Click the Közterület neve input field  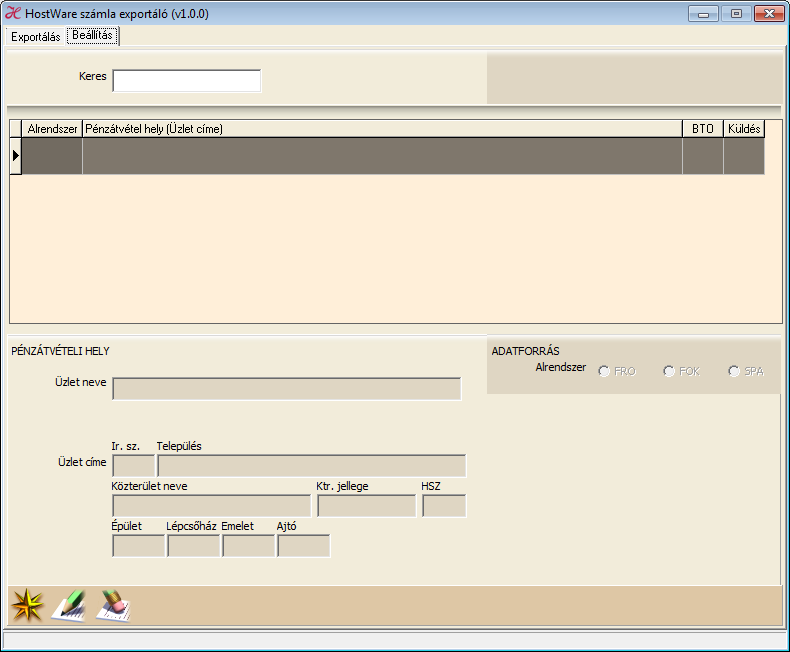[212, 506]
